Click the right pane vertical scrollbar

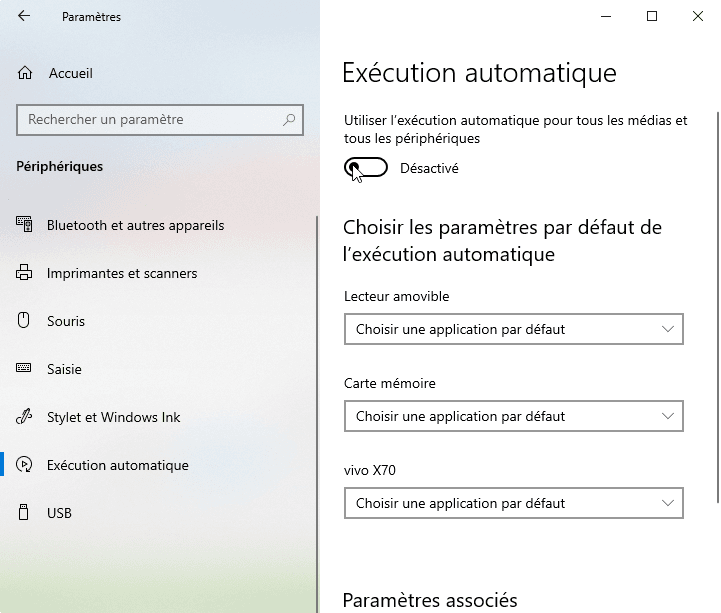pos(718,307)
